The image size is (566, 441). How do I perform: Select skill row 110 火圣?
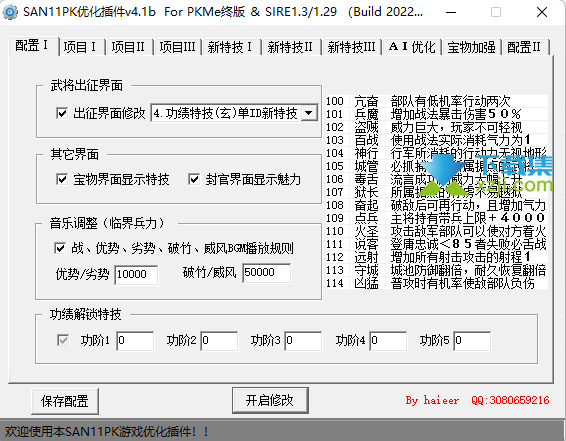click(437, 231)
